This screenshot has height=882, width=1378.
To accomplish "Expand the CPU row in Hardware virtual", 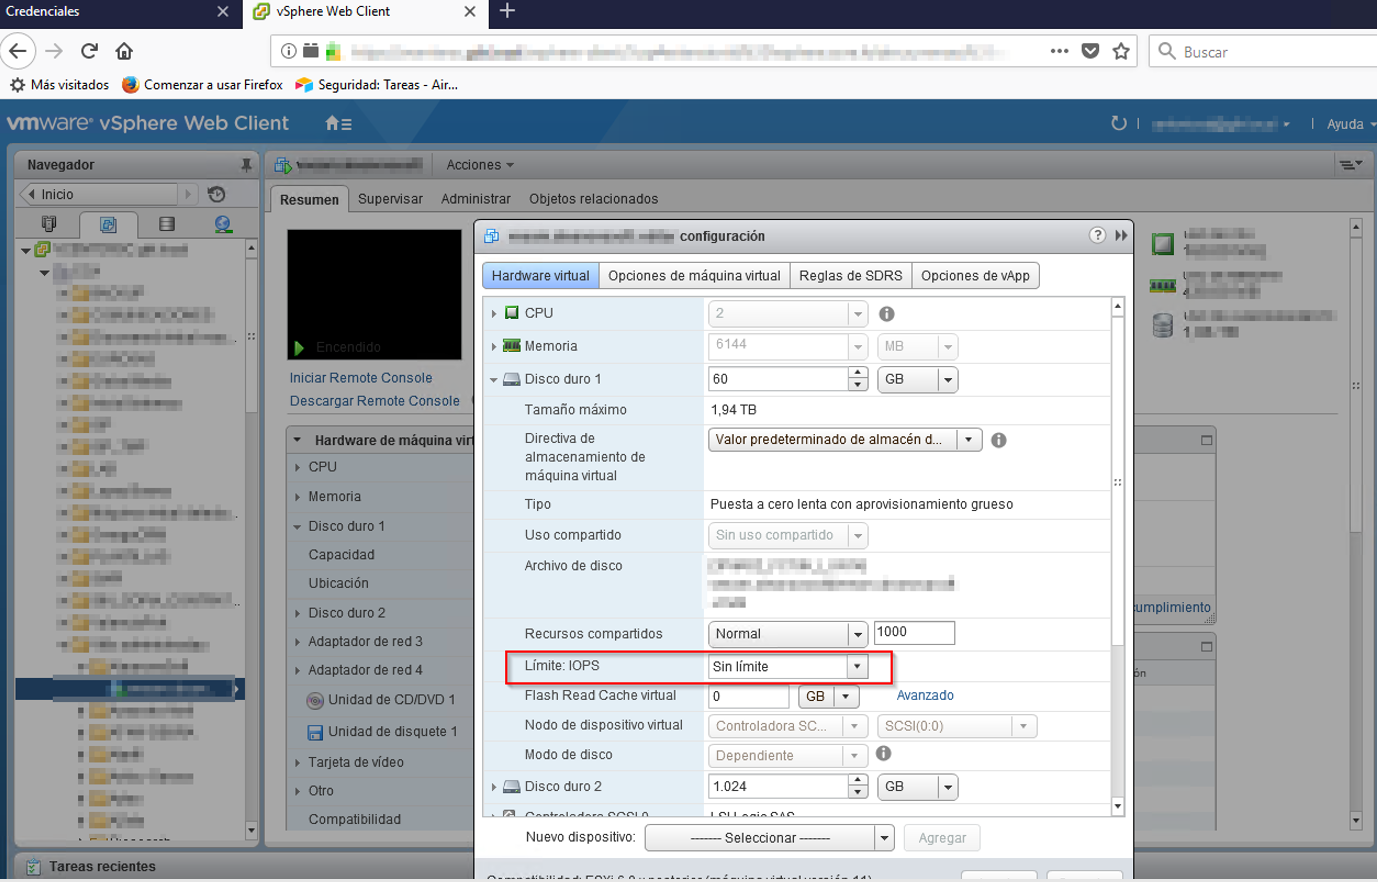I will pyautogui.click(x=494, y=314).
